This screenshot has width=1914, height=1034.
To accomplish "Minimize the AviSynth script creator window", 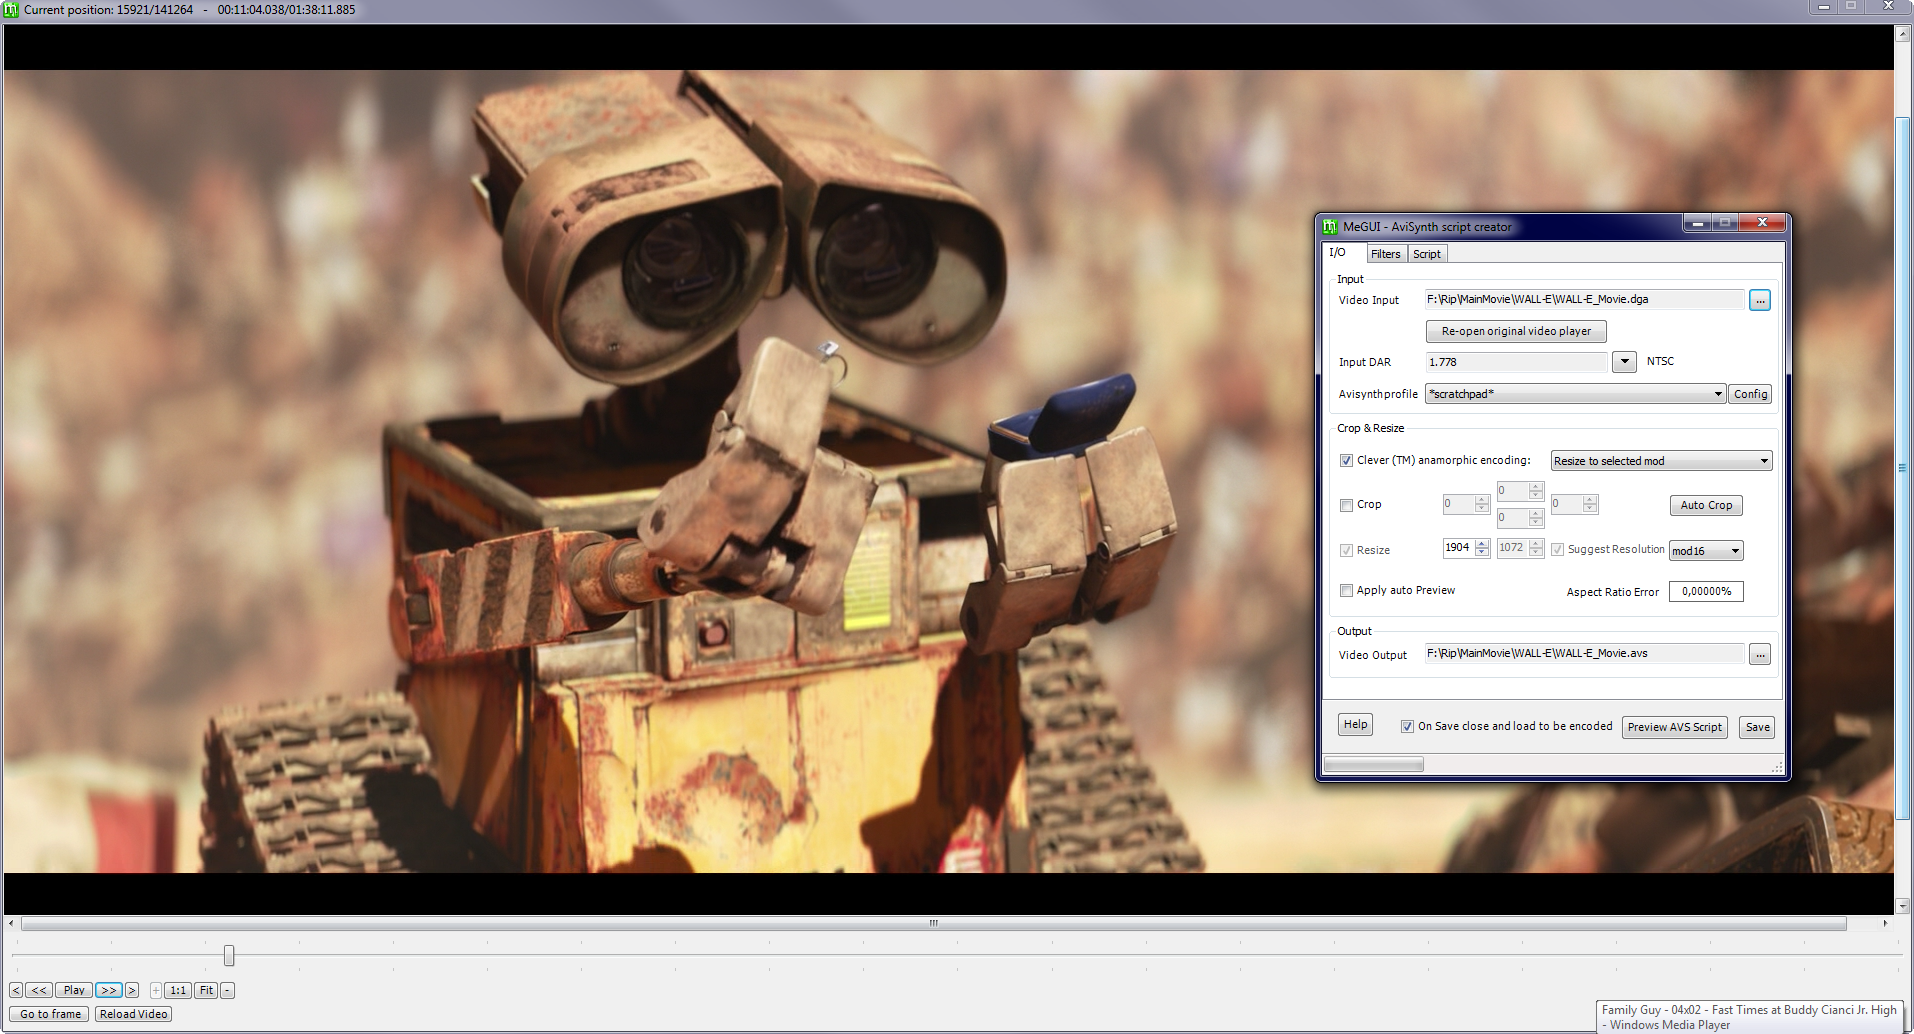I will point(1697,223).
